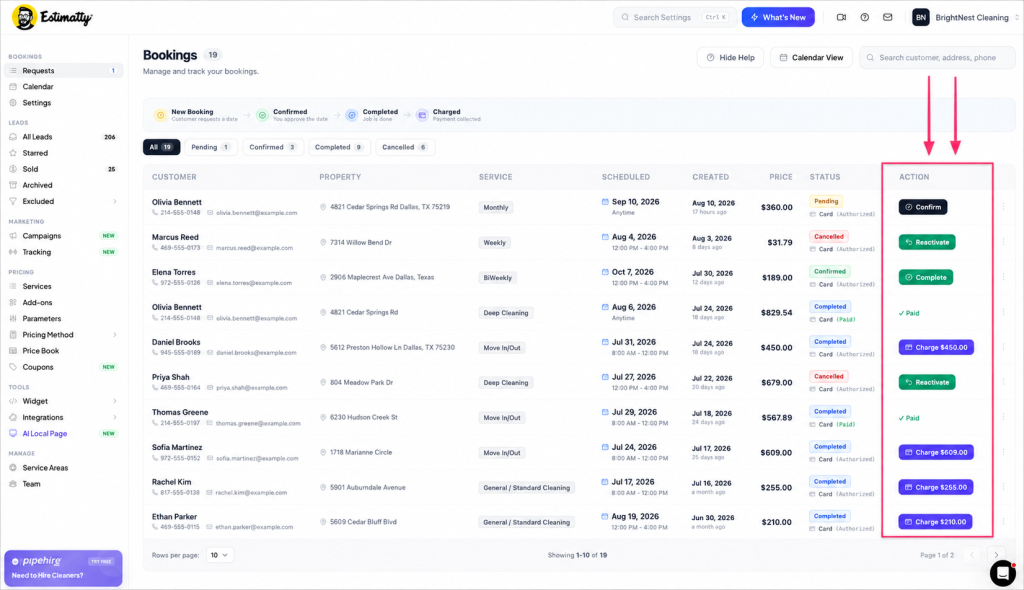Viewport: 1024px width, 590px height.
Task: Open BrightNest Cleaning account dropdown
Action: click(965, 18)
